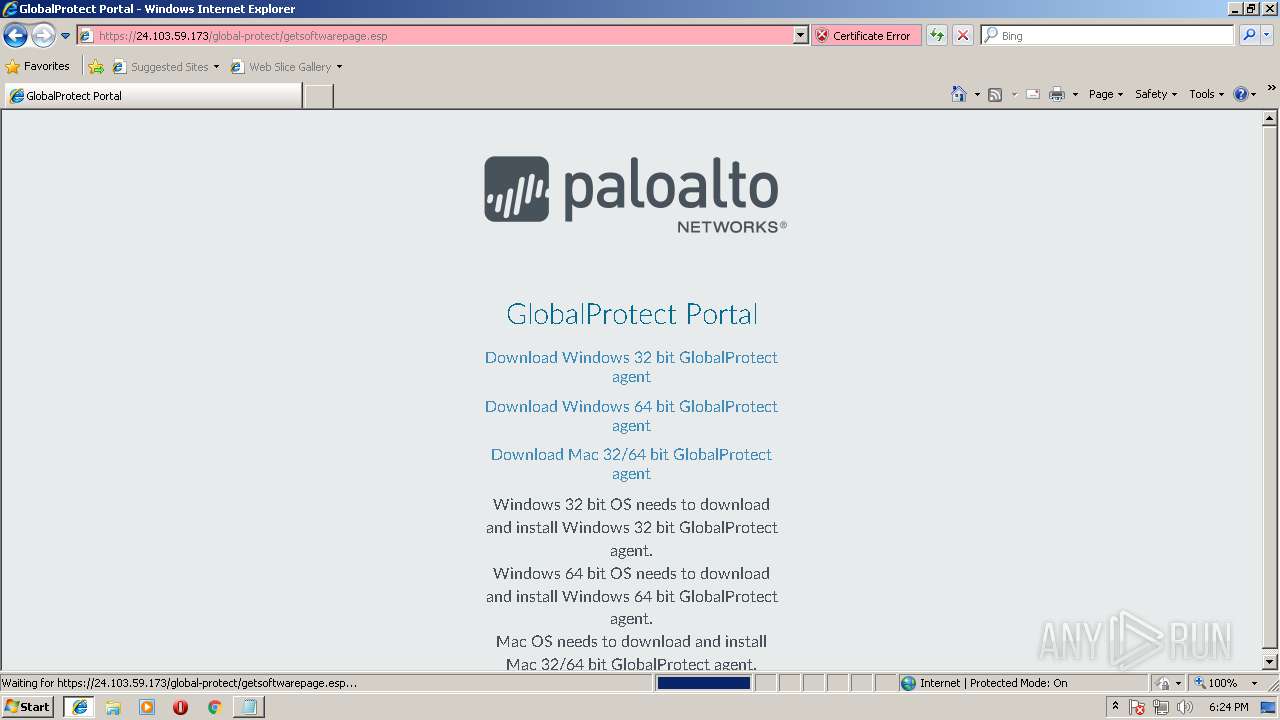Click Download Mac 32/64 bit GlobalProtect agent
Viewport: 1280px width, 720px height.
click(x=631, y=464)
